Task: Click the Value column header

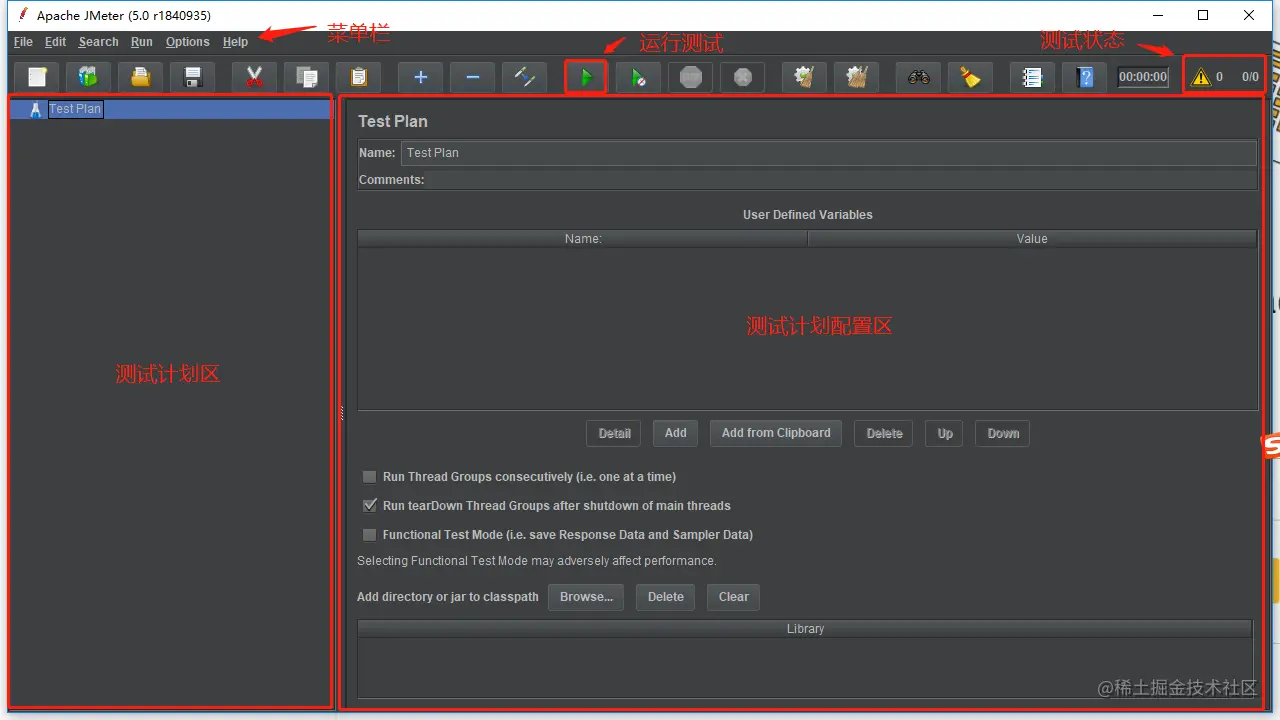Action: click(1032, 239)
